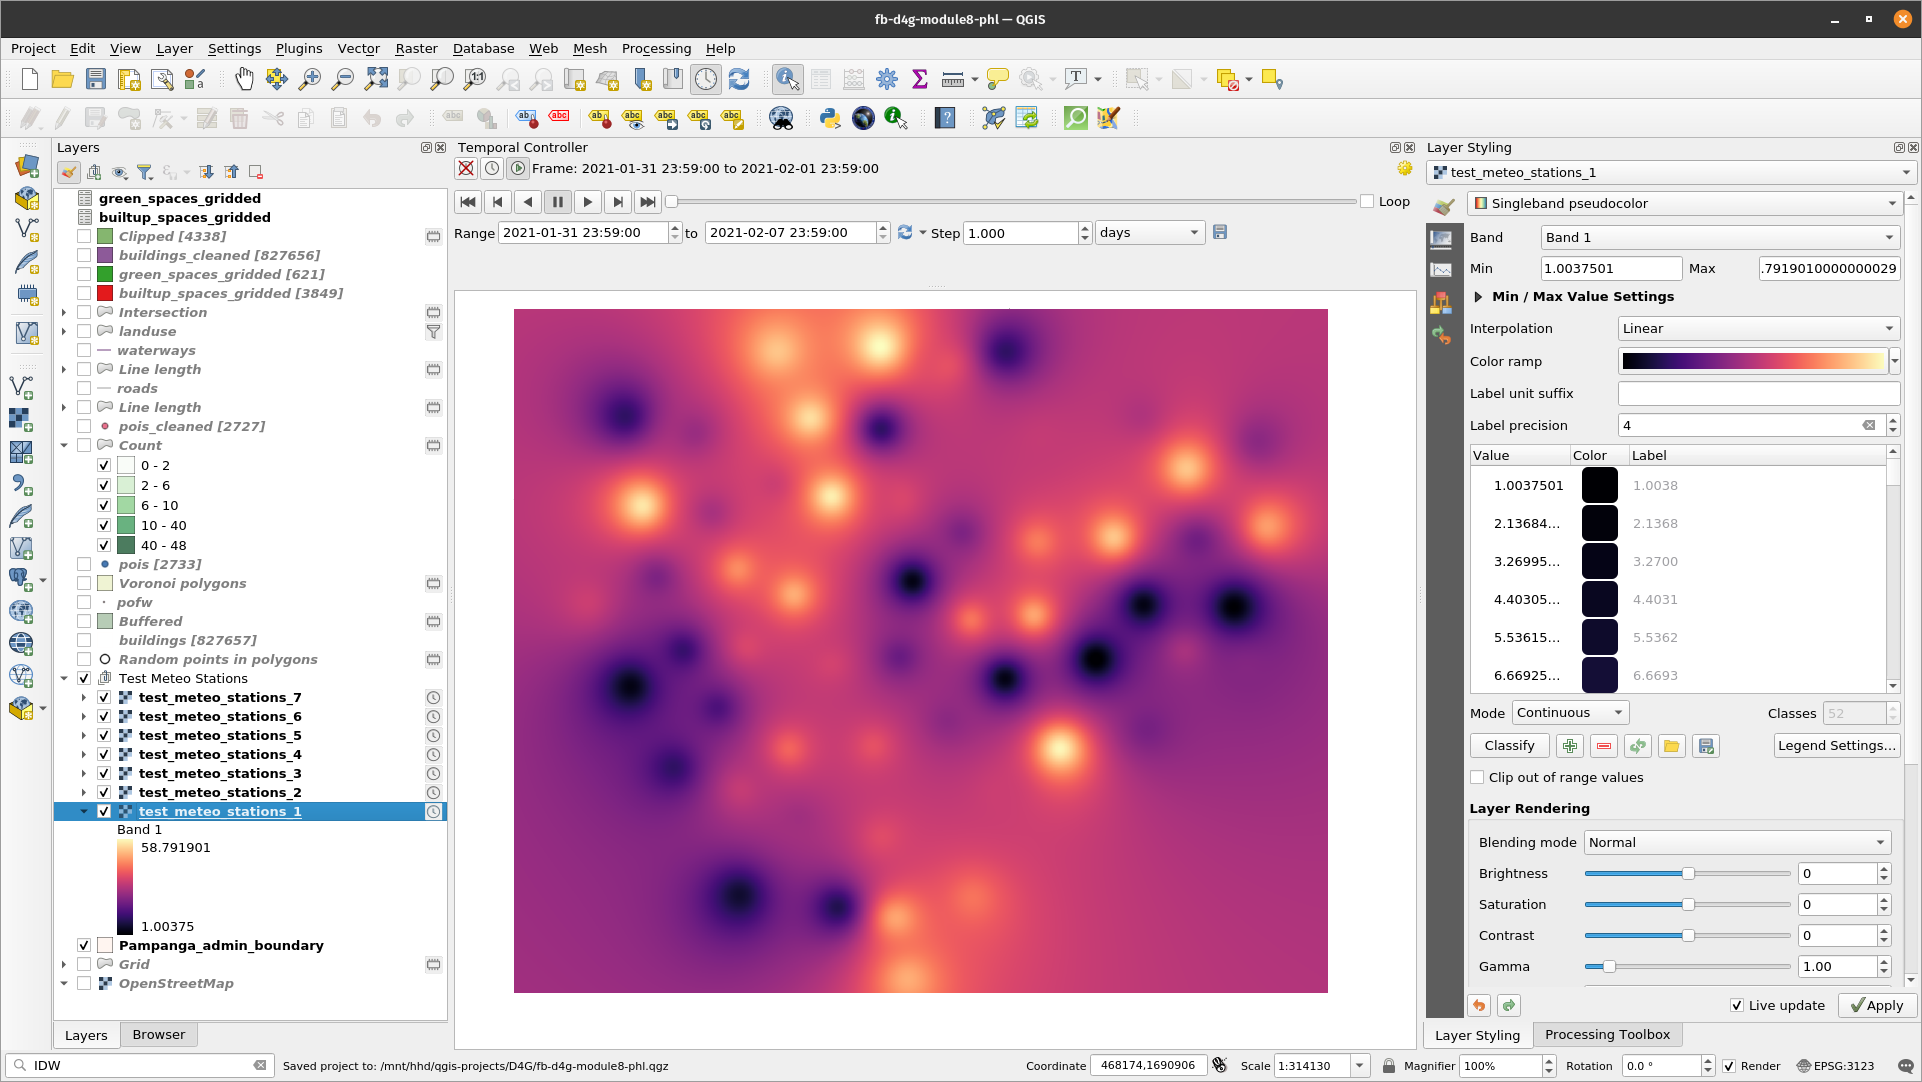Adjust the Brightness slider handle
This screenshot has width=1922, height=1082.
1688,874
